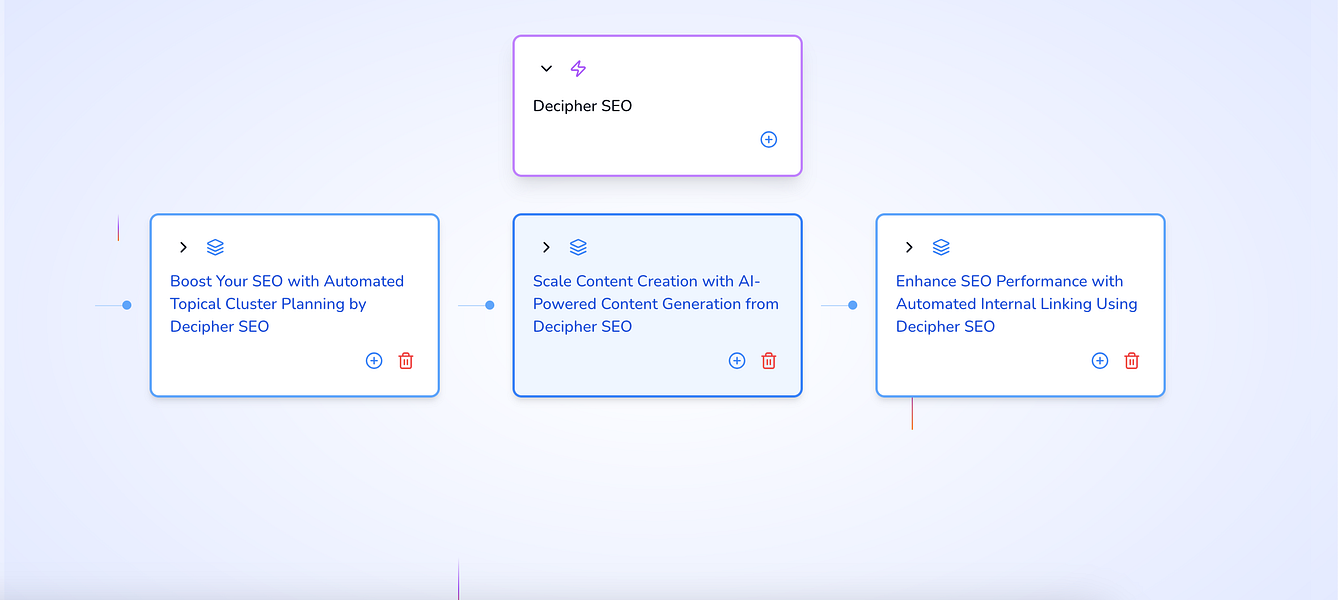The image size is (1338, 600).
Task: Delete the Topical Cluster Planning card
Action: [406, 361]
